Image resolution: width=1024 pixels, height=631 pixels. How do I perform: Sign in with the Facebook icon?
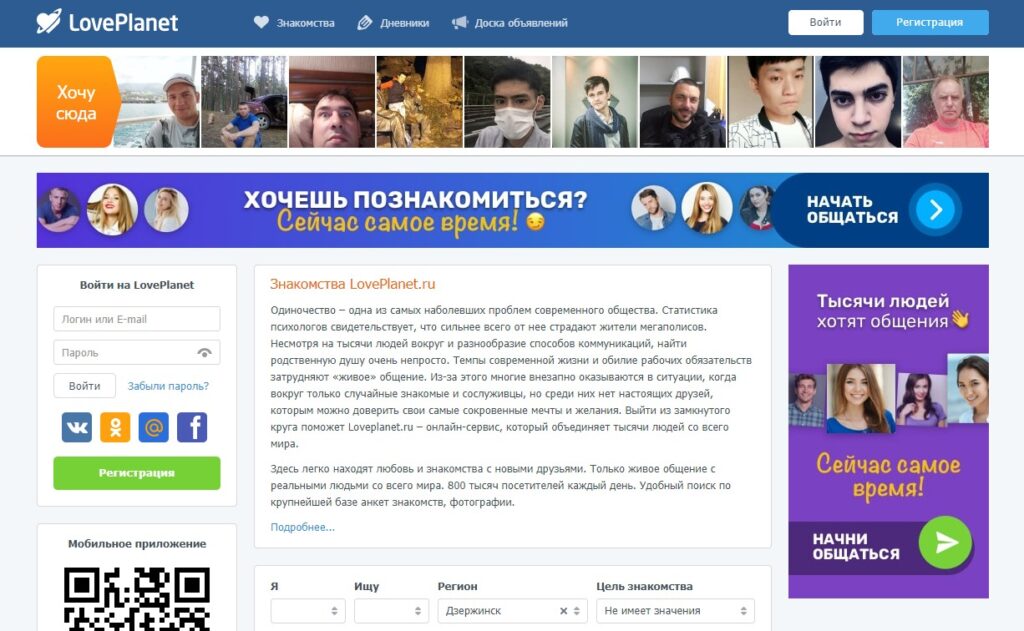point(192,427)
